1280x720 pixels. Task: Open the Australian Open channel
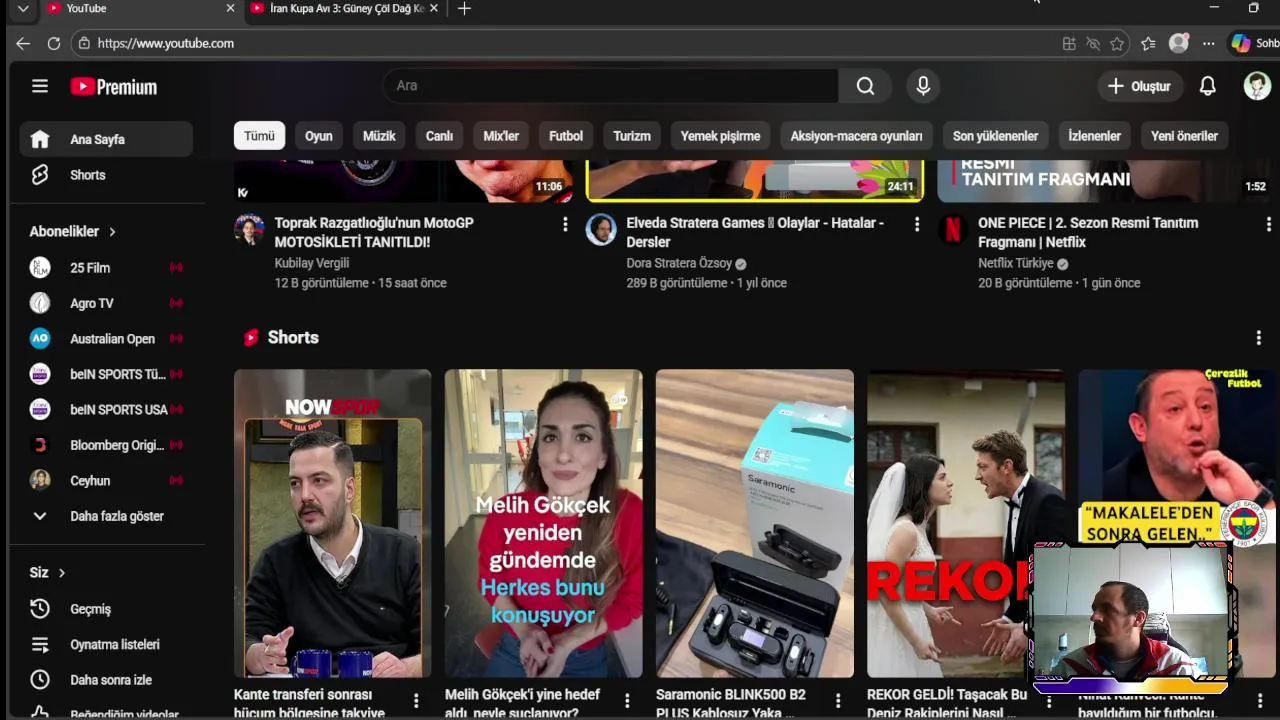coord(106,339)
